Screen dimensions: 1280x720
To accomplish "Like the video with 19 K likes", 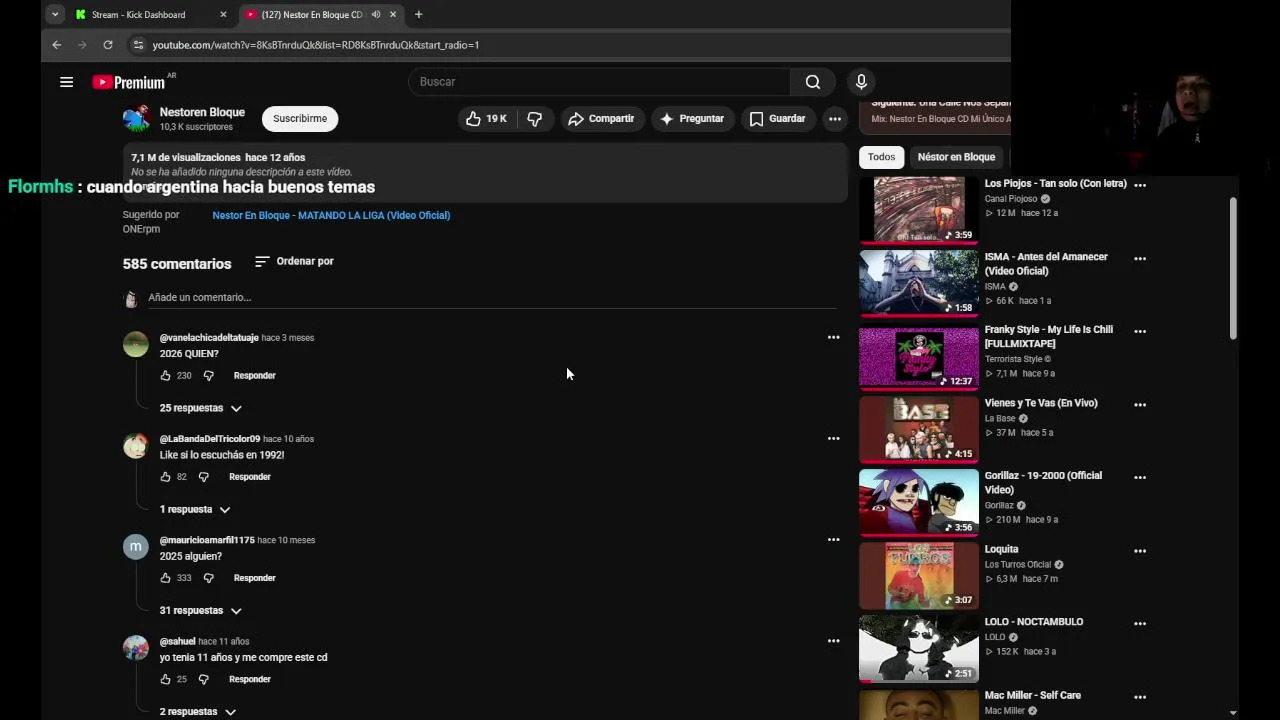I will [486, 118].
